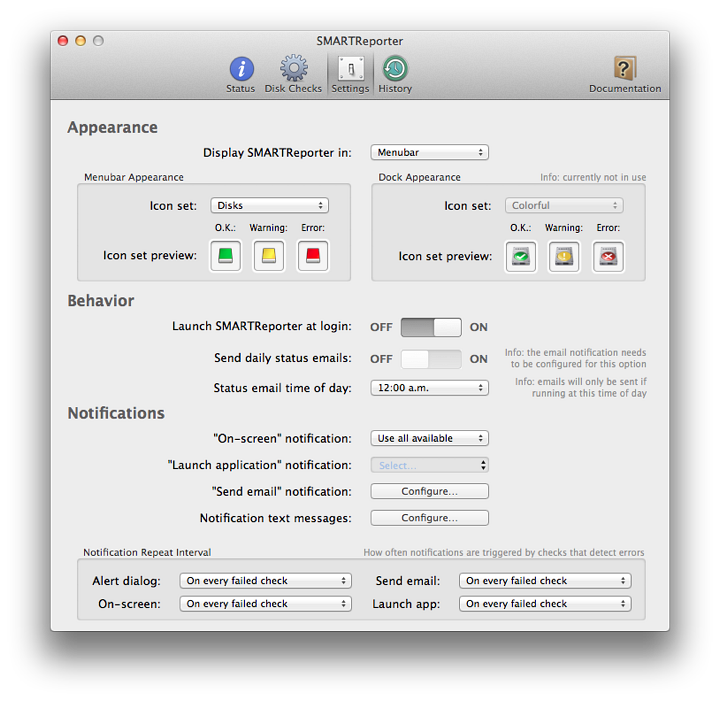The image size is (720, 701).
Task: Open the Alert dialog interval dropdown
Action: [265, 581]
